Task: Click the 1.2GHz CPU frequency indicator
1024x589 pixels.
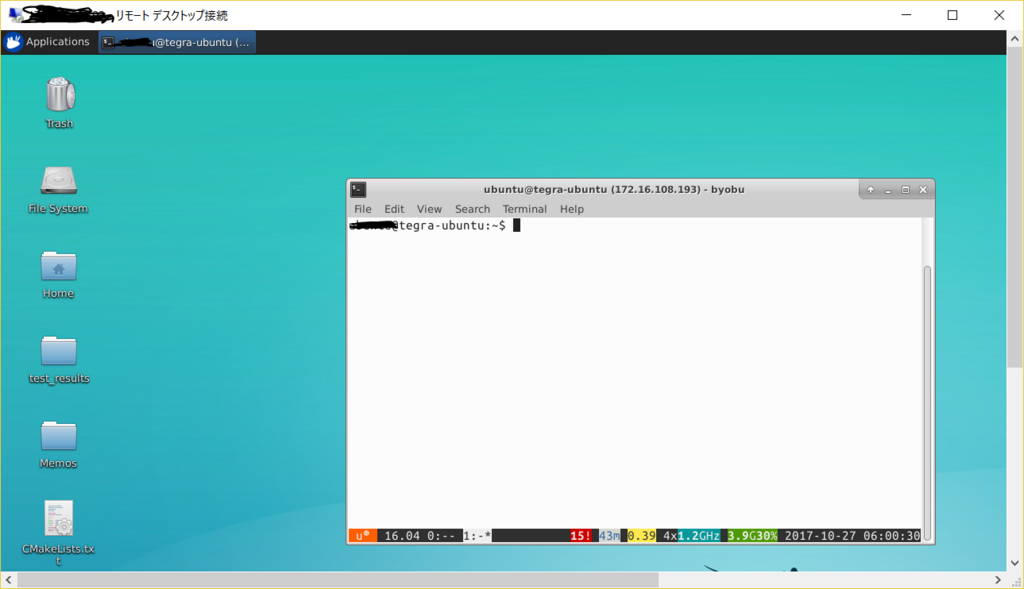Action: [x=699, y=535]
